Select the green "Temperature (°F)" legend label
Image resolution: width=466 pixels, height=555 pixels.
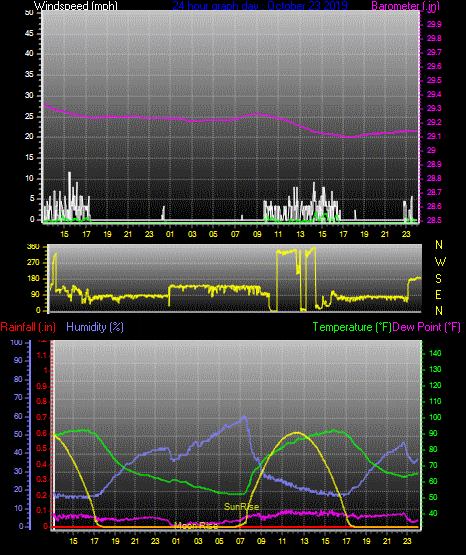point(352,327)
